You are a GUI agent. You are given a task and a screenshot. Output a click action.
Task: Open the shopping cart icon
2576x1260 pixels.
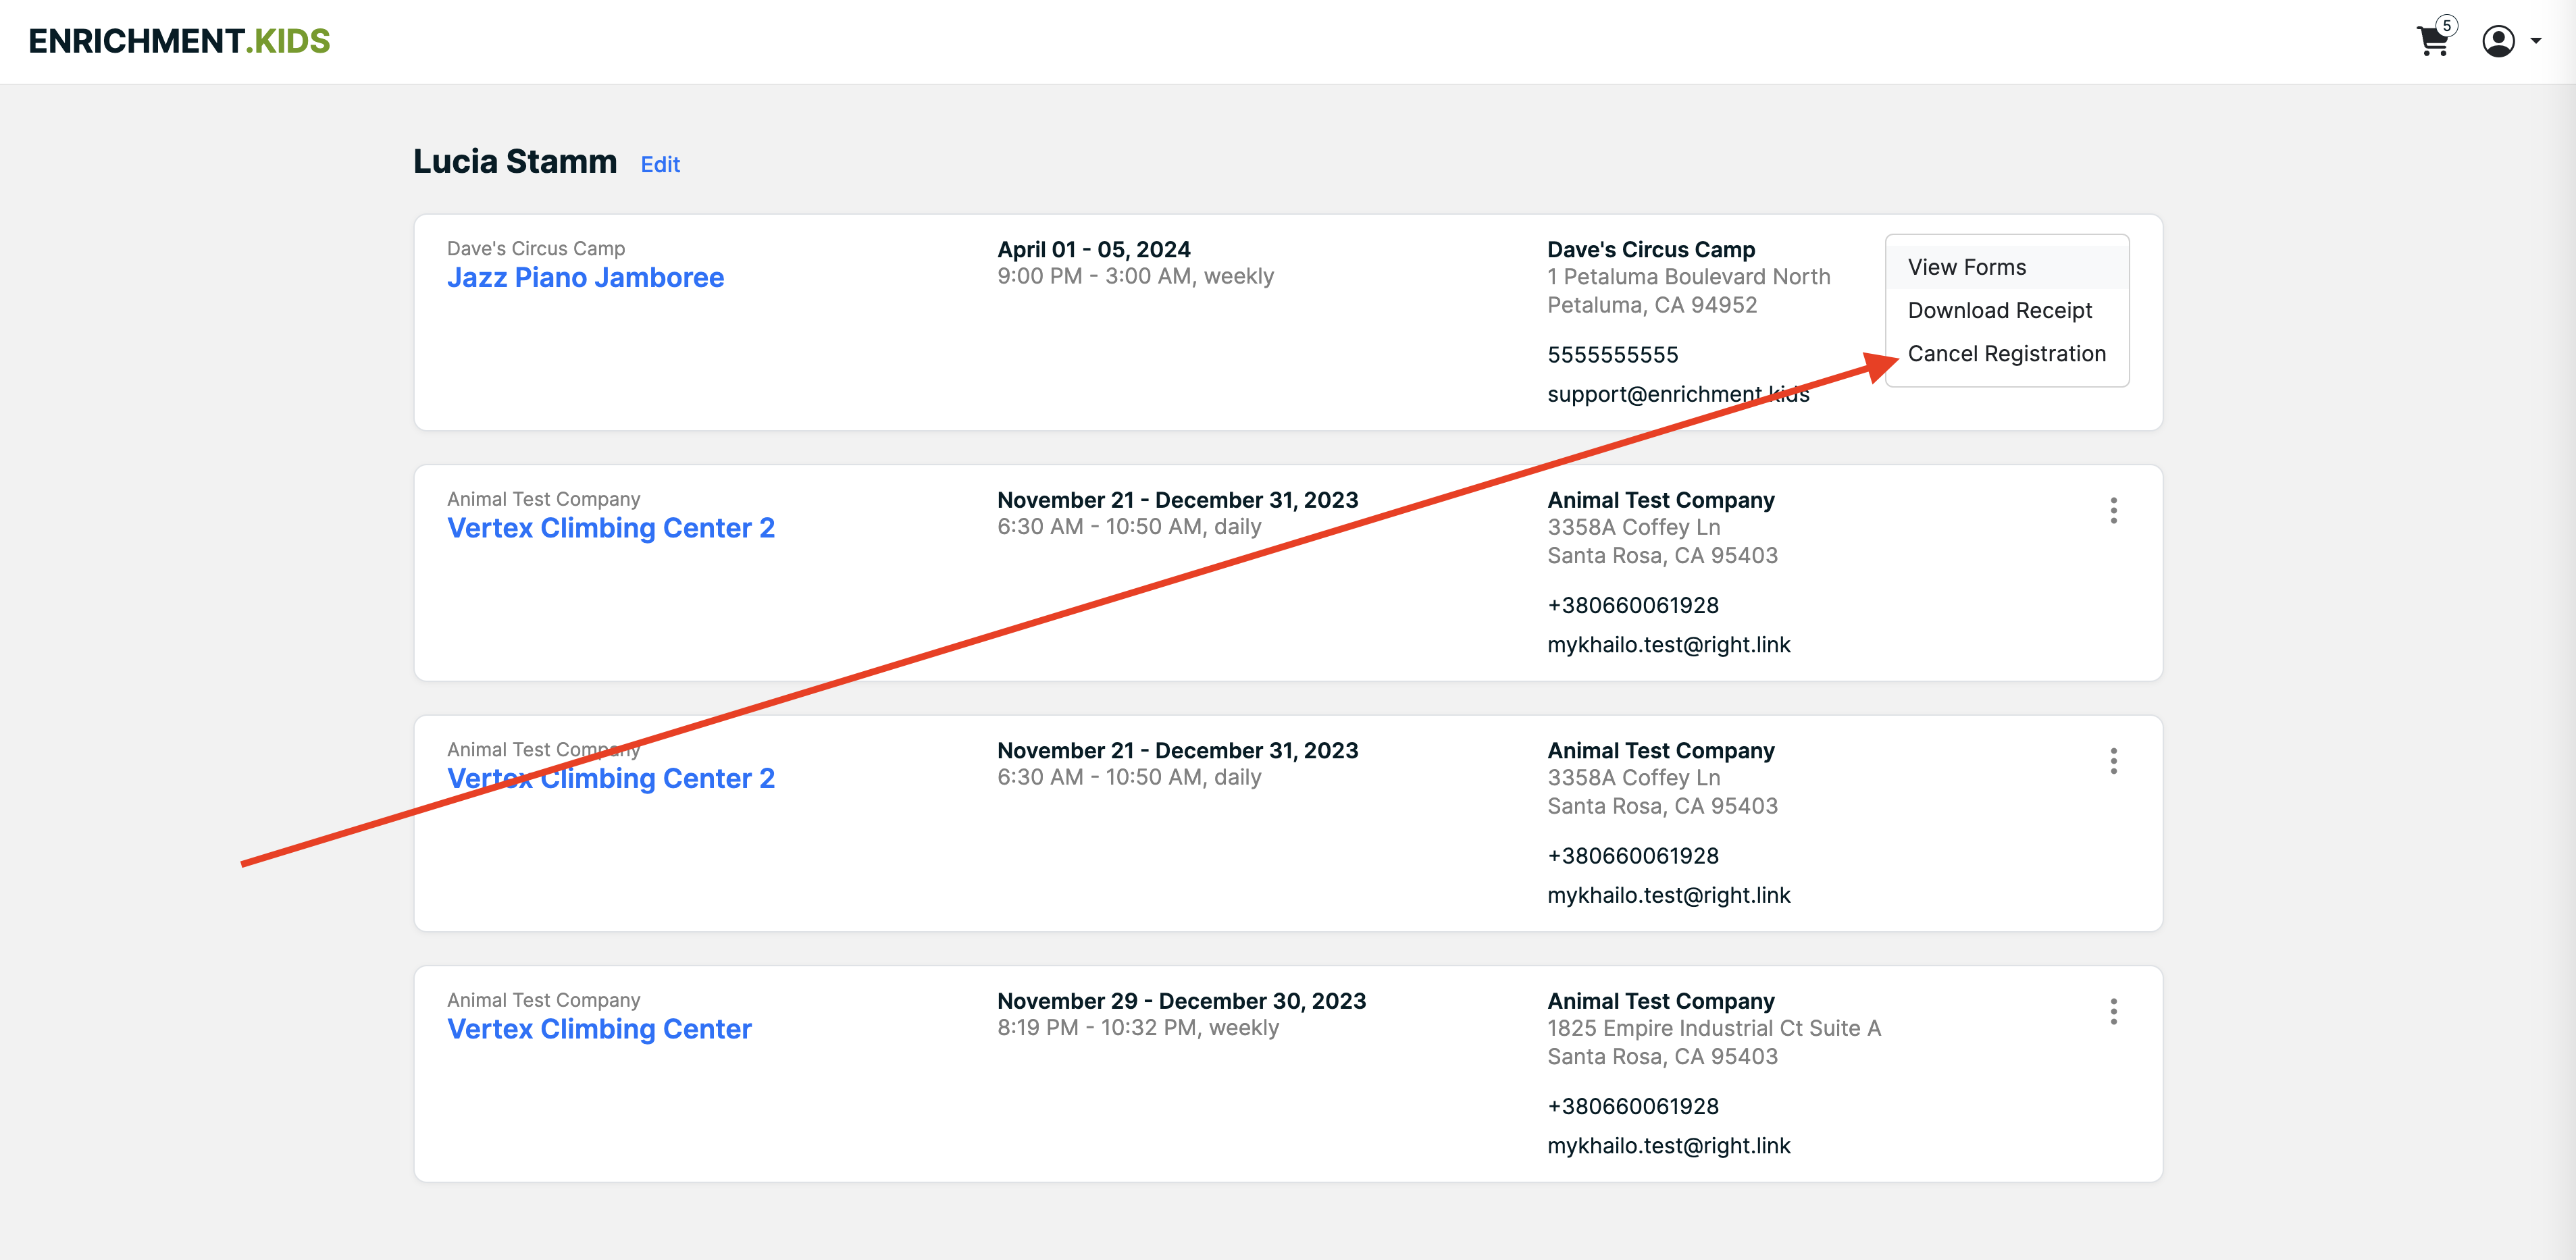(x=2432, y=42)
